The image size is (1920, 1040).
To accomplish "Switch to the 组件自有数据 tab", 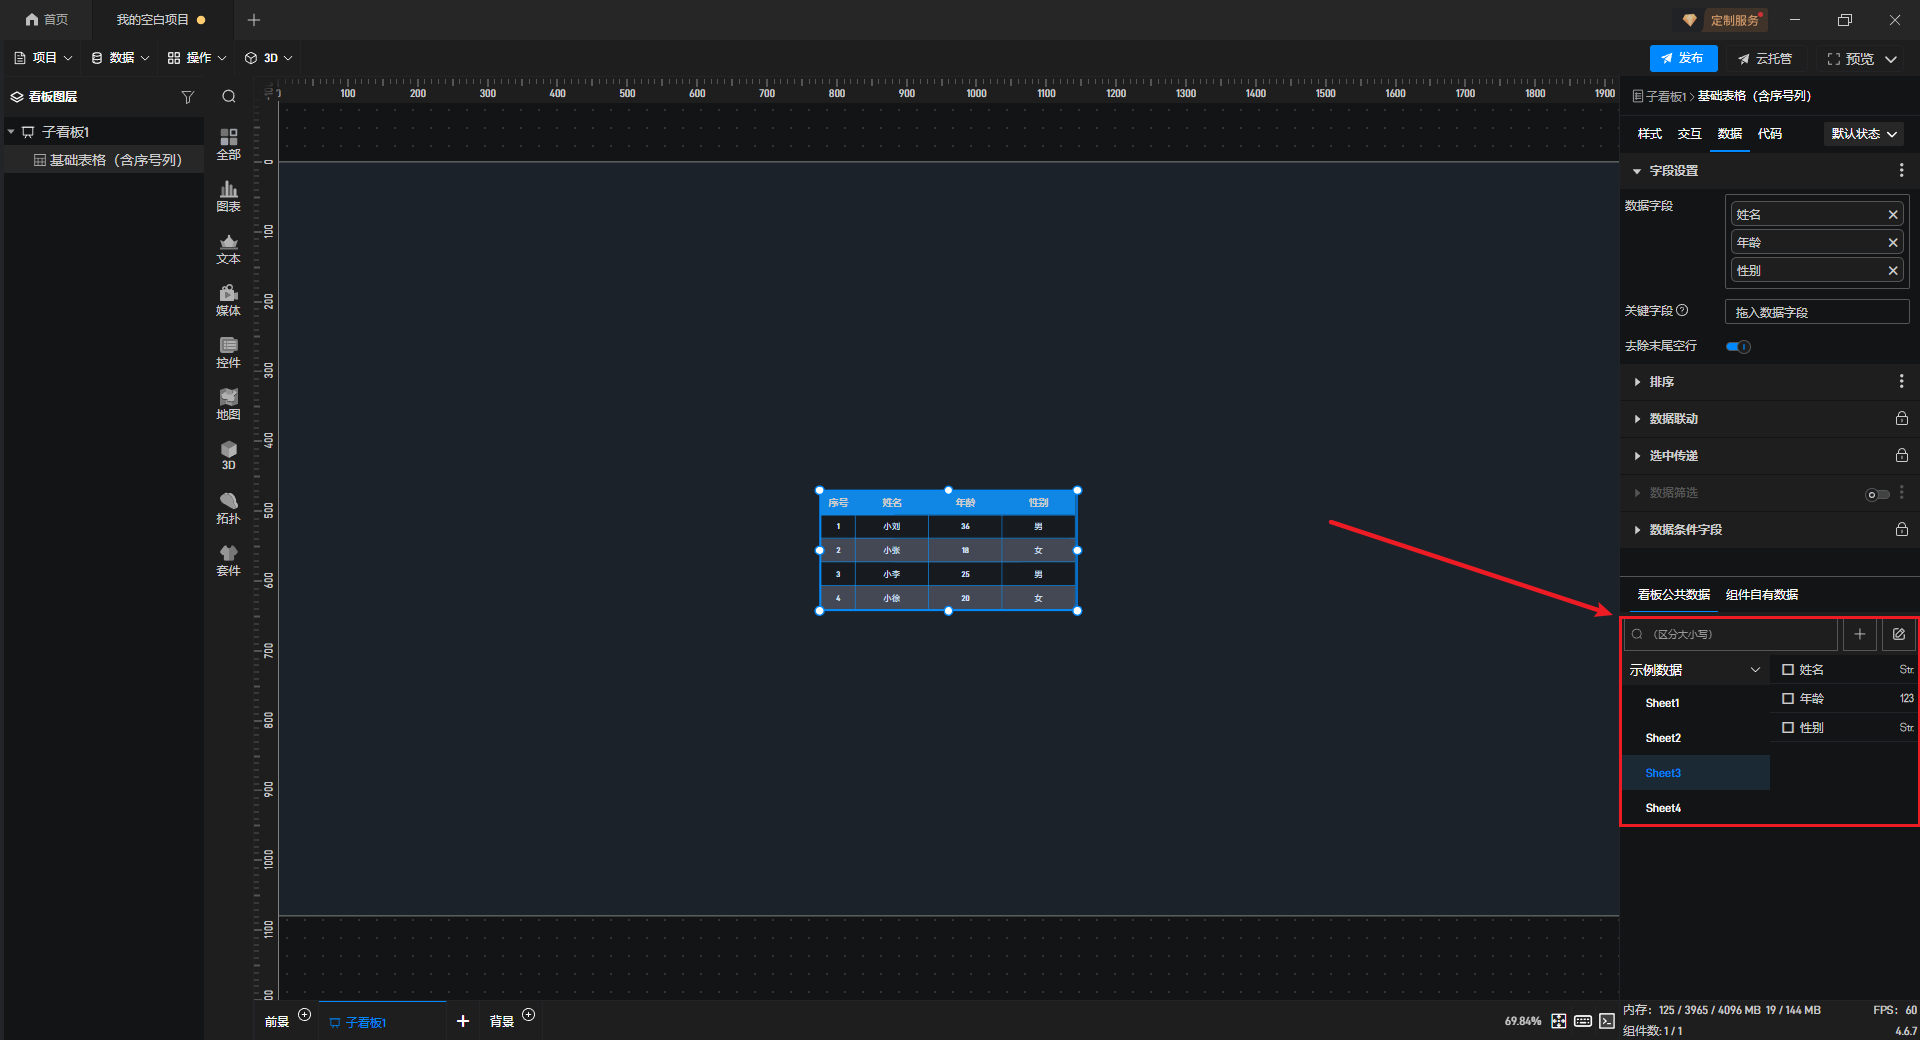I will tap(1761, 595).
